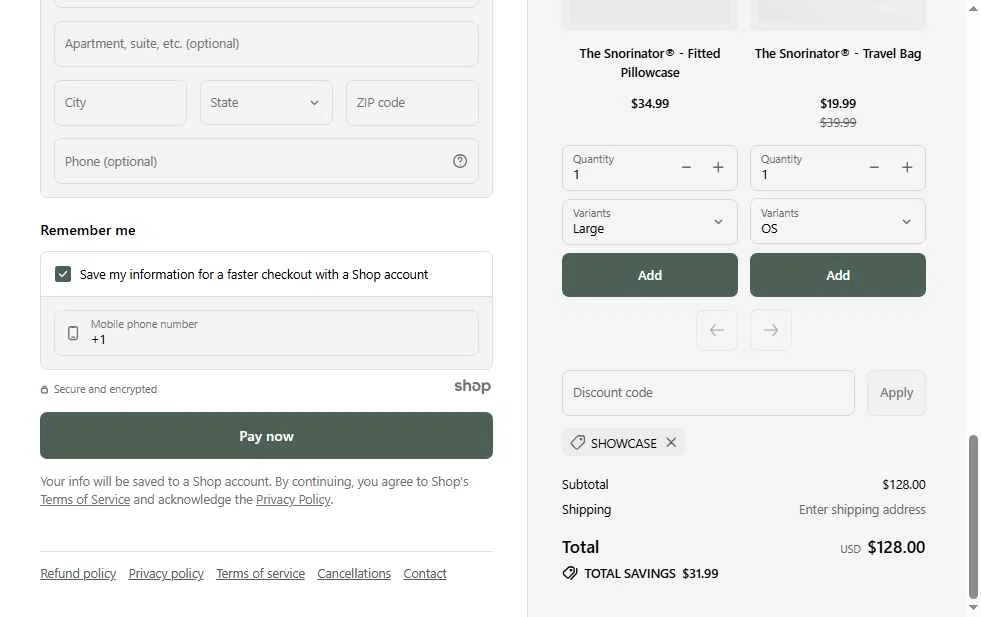Click the $128.00 total amount
The width and height of the screenshot is (981, 617).
coord(896,548)
